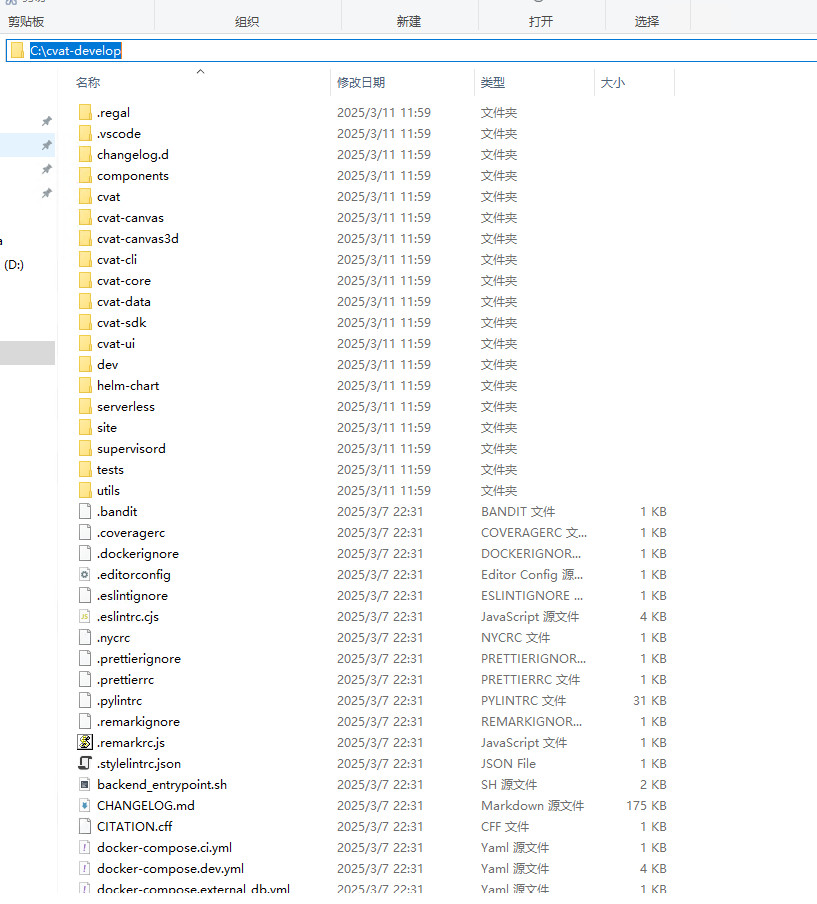
Task: Click the 31 KB size of .pylintrc
Action: (x=650, y=700)
